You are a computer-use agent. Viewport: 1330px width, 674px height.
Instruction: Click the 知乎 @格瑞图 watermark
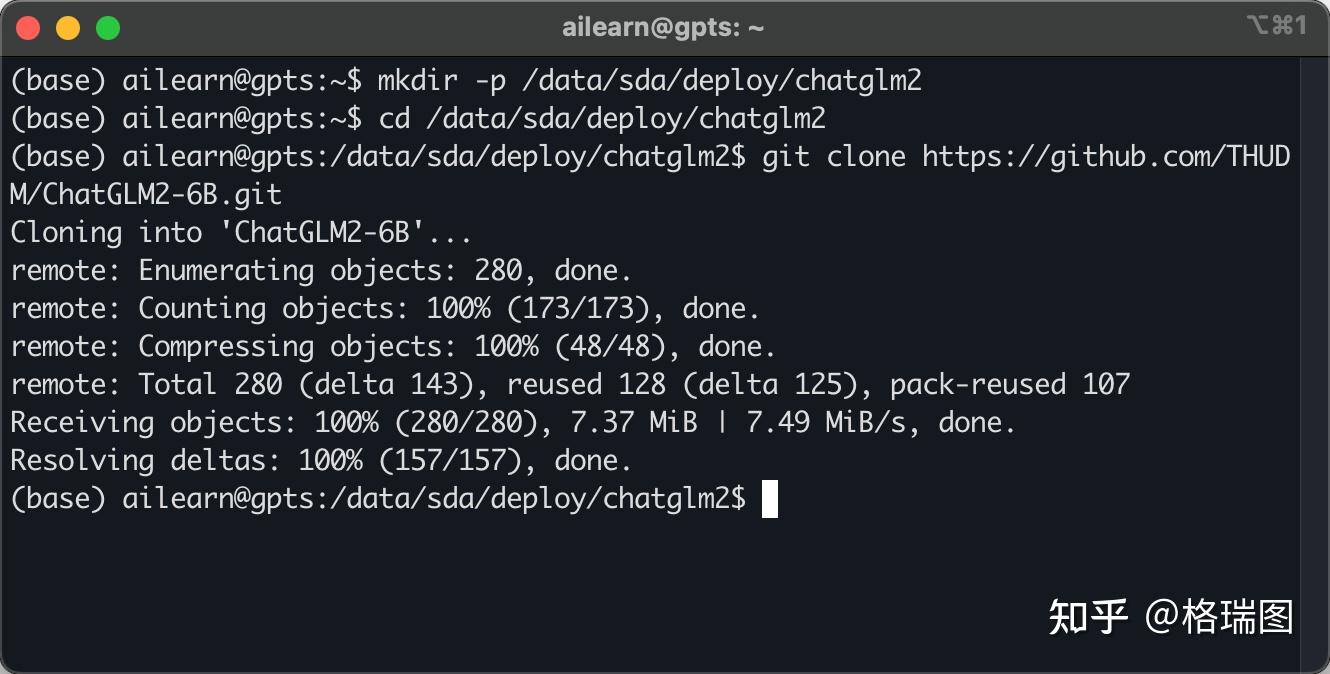coord(1171,617)
